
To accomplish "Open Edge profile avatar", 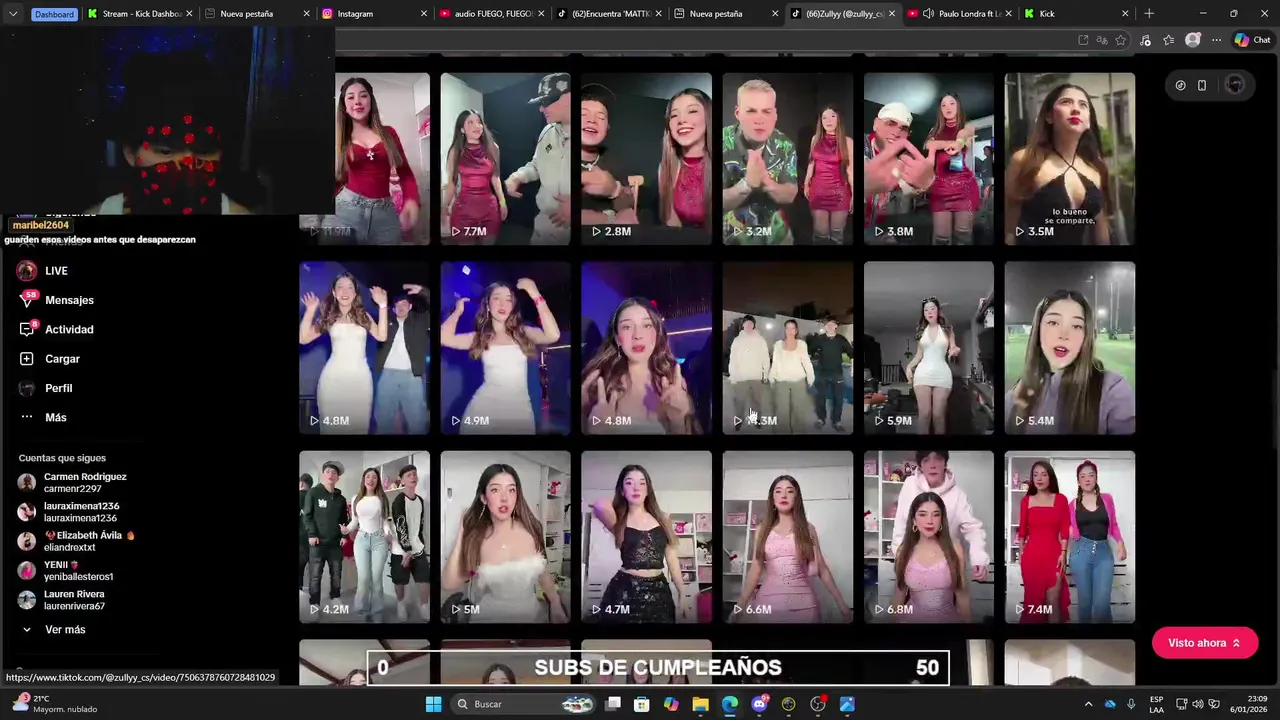I will pos(1192,40).
